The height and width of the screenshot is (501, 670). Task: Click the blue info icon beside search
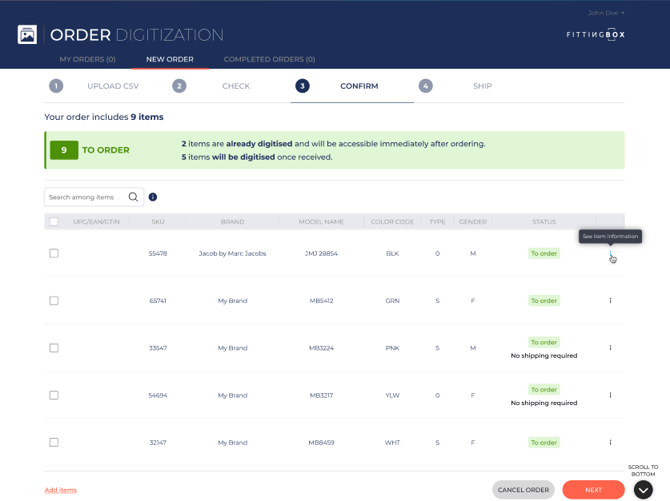(153, 197)
